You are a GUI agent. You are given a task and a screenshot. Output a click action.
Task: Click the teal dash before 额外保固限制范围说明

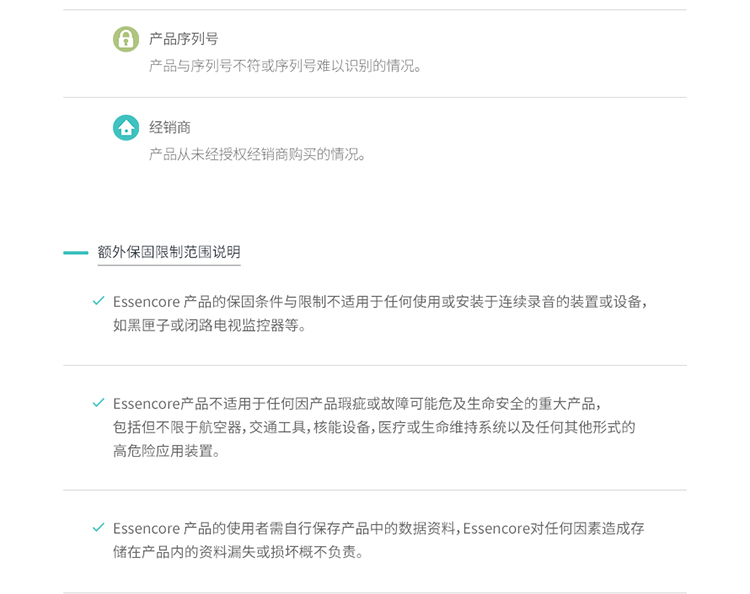pyautogui.click(x=76, y=253)
